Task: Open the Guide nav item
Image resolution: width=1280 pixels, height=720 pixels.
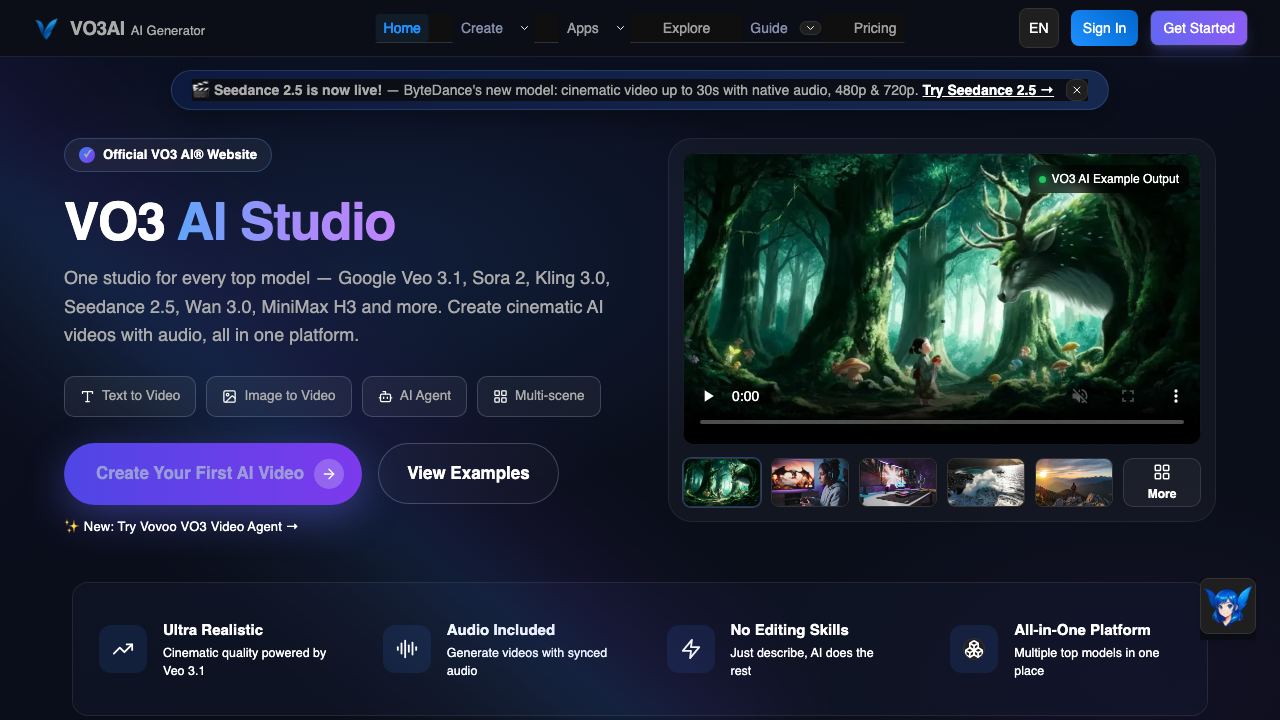Action: (769, 28)
